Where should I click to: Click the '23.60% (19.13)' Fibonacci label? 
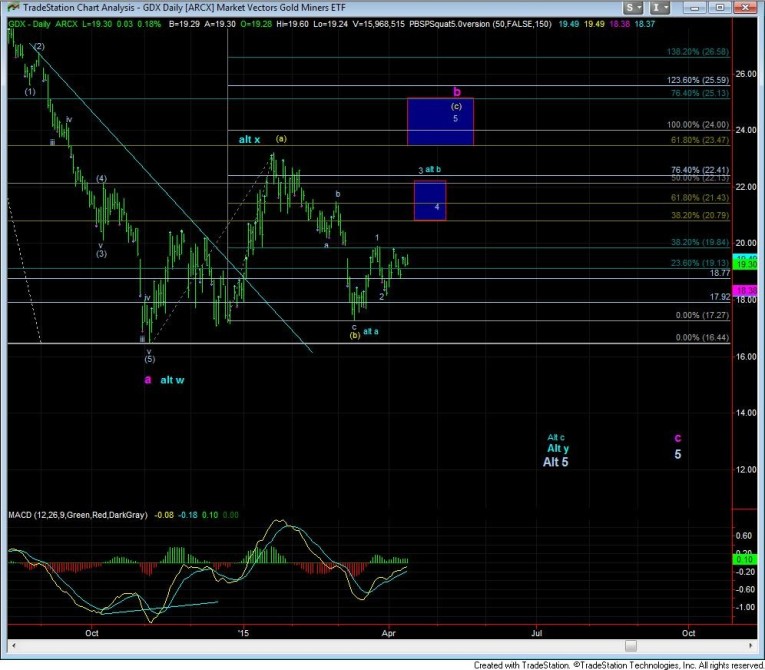pyautogui.click(x=700, y=263)
